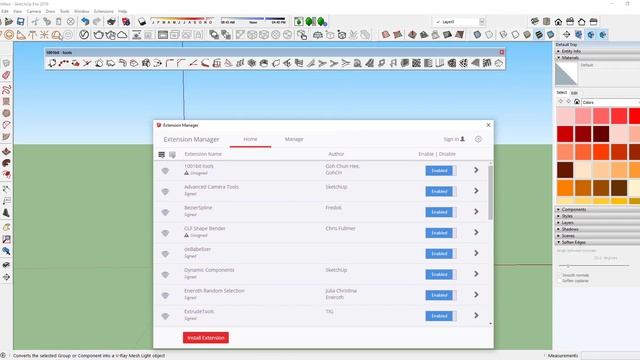Expand details arrow for CLF Shape Bender

point(476,232)
